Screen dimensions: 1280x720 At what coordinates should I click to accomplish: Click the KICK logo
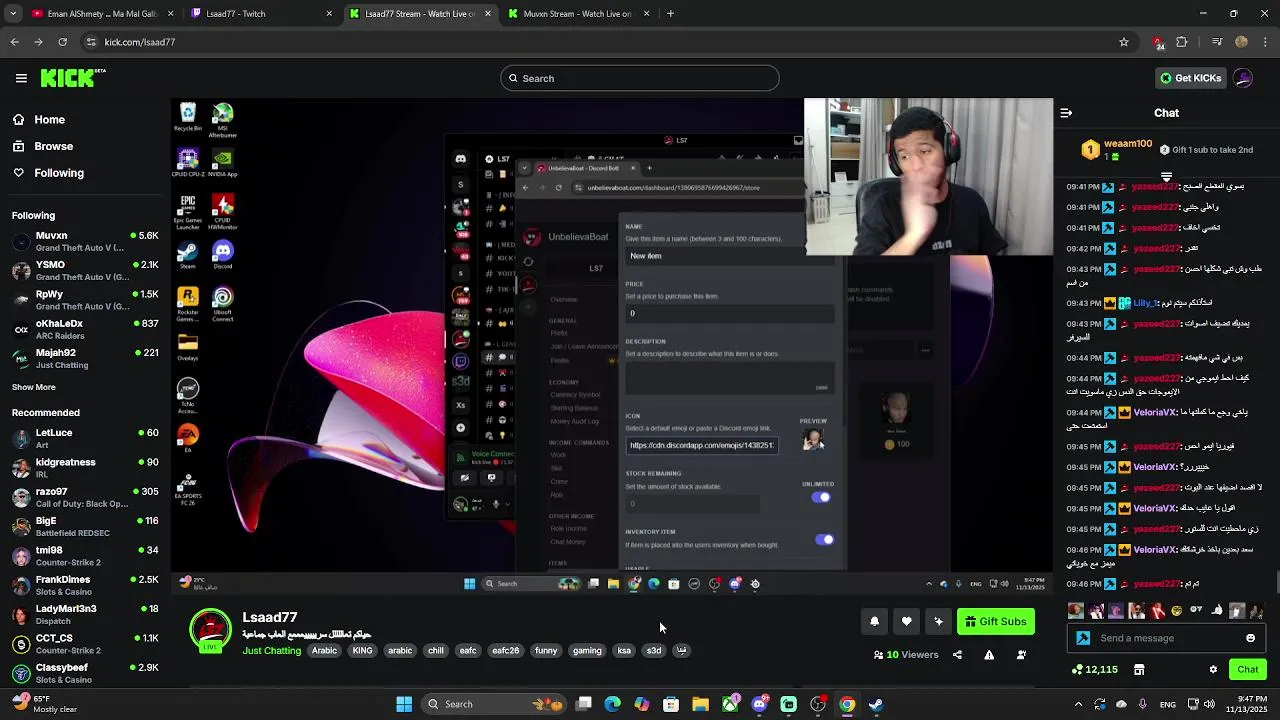tap(72, 78)
